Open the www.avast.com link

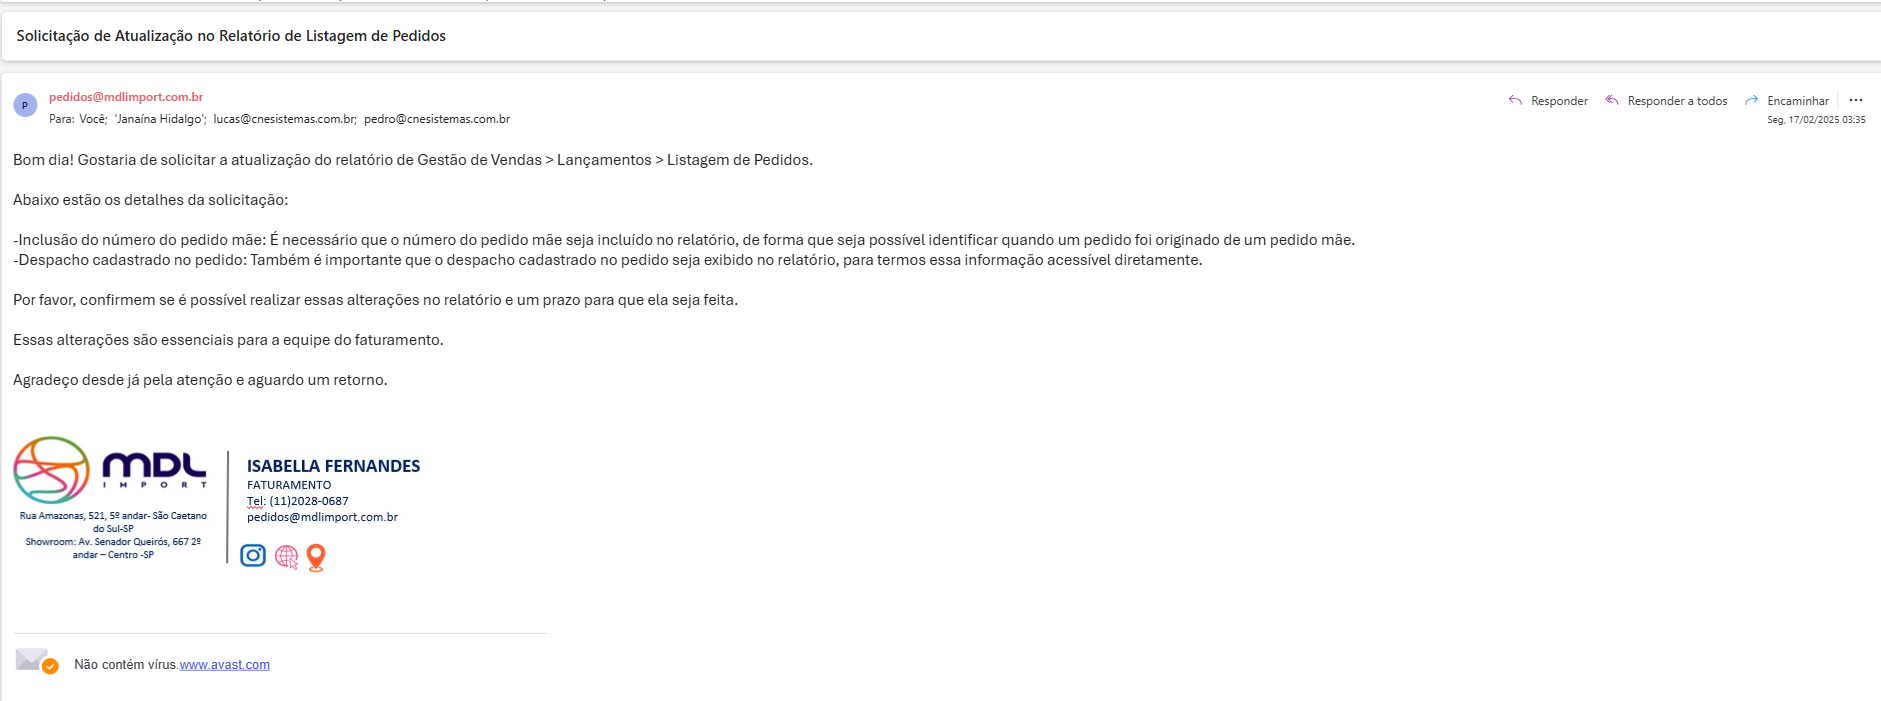225,665
